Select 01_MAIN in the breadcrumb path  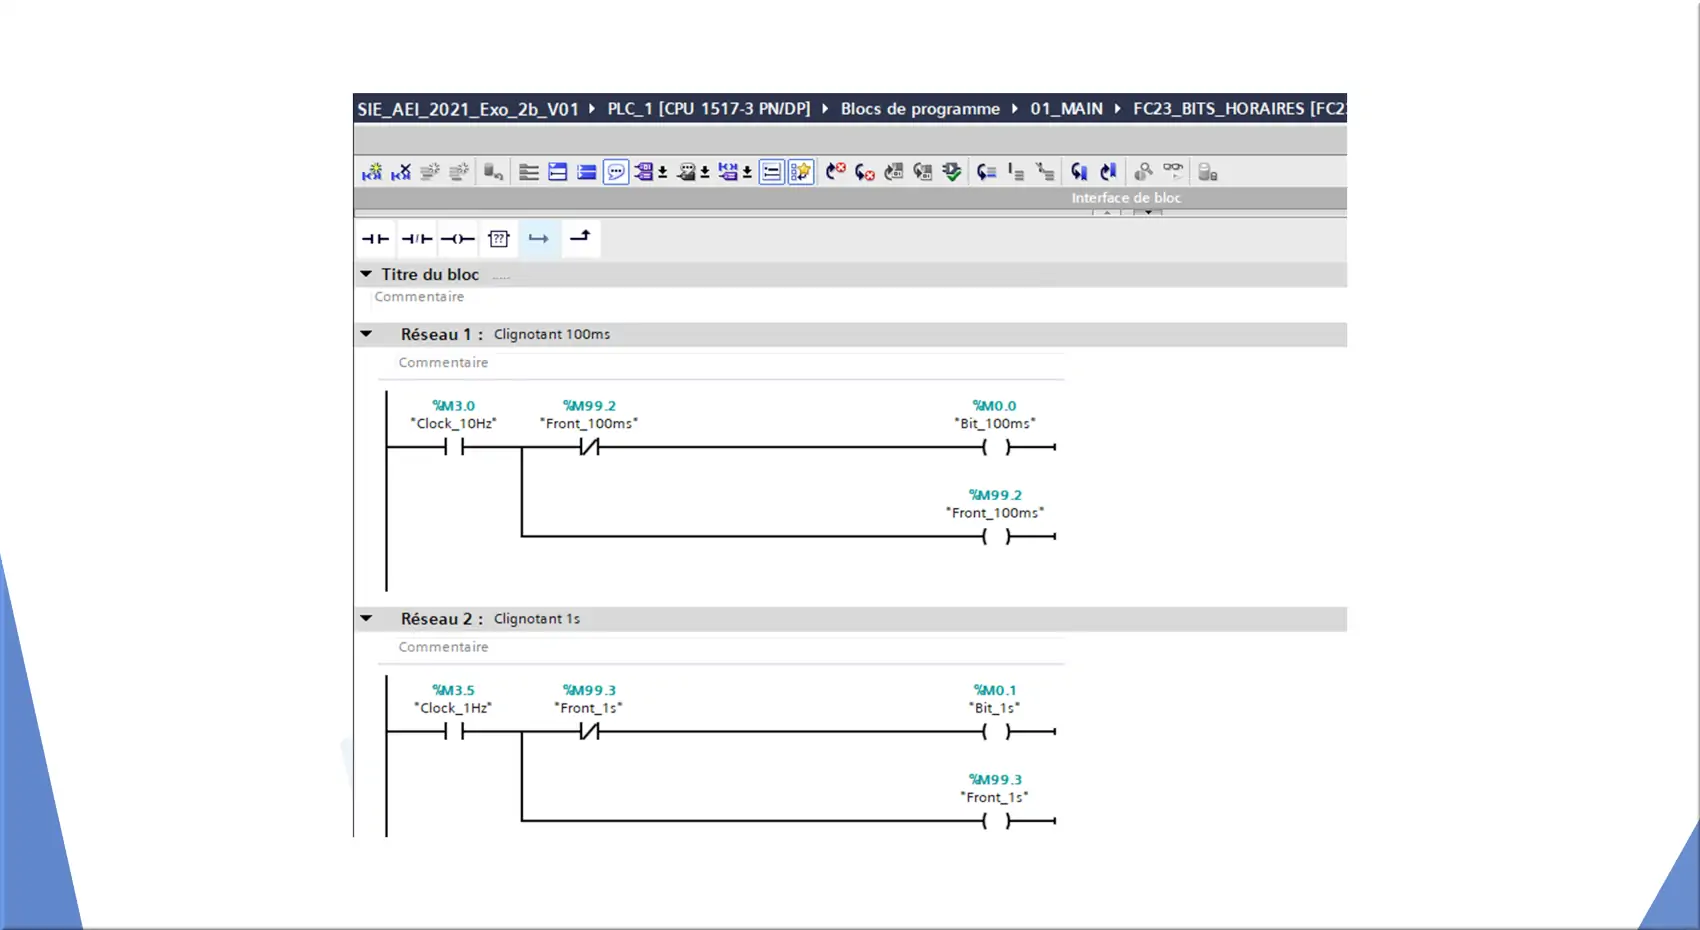point(1066,109)
